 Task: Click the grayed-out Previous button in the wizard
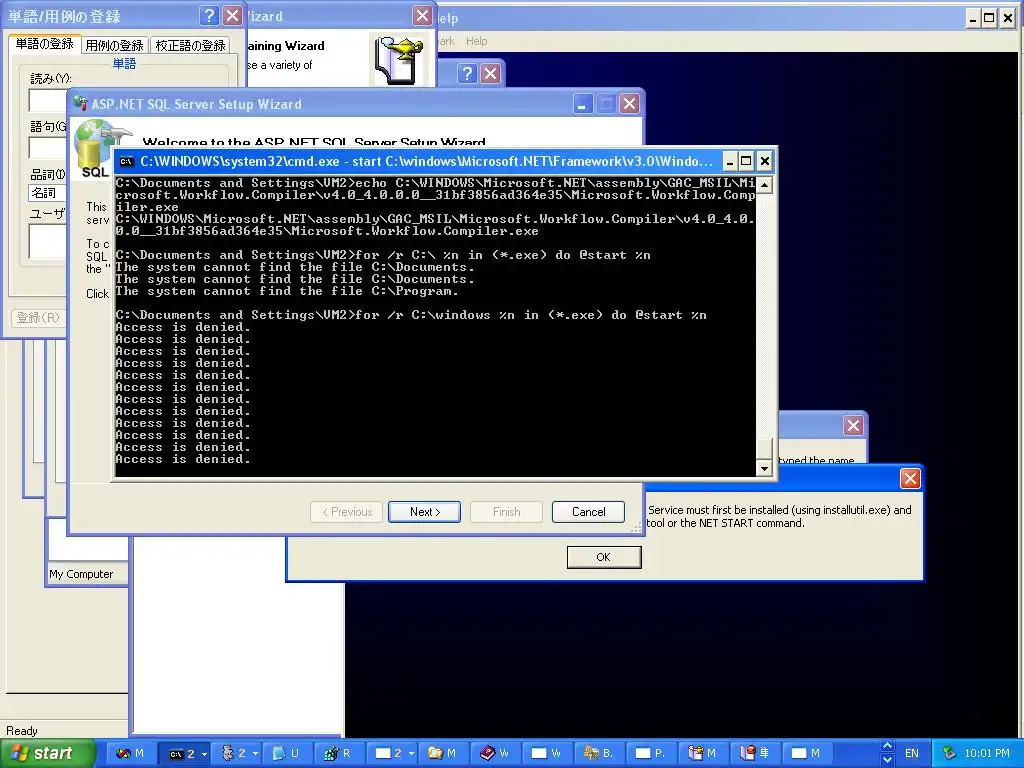(x=347, y=512)
